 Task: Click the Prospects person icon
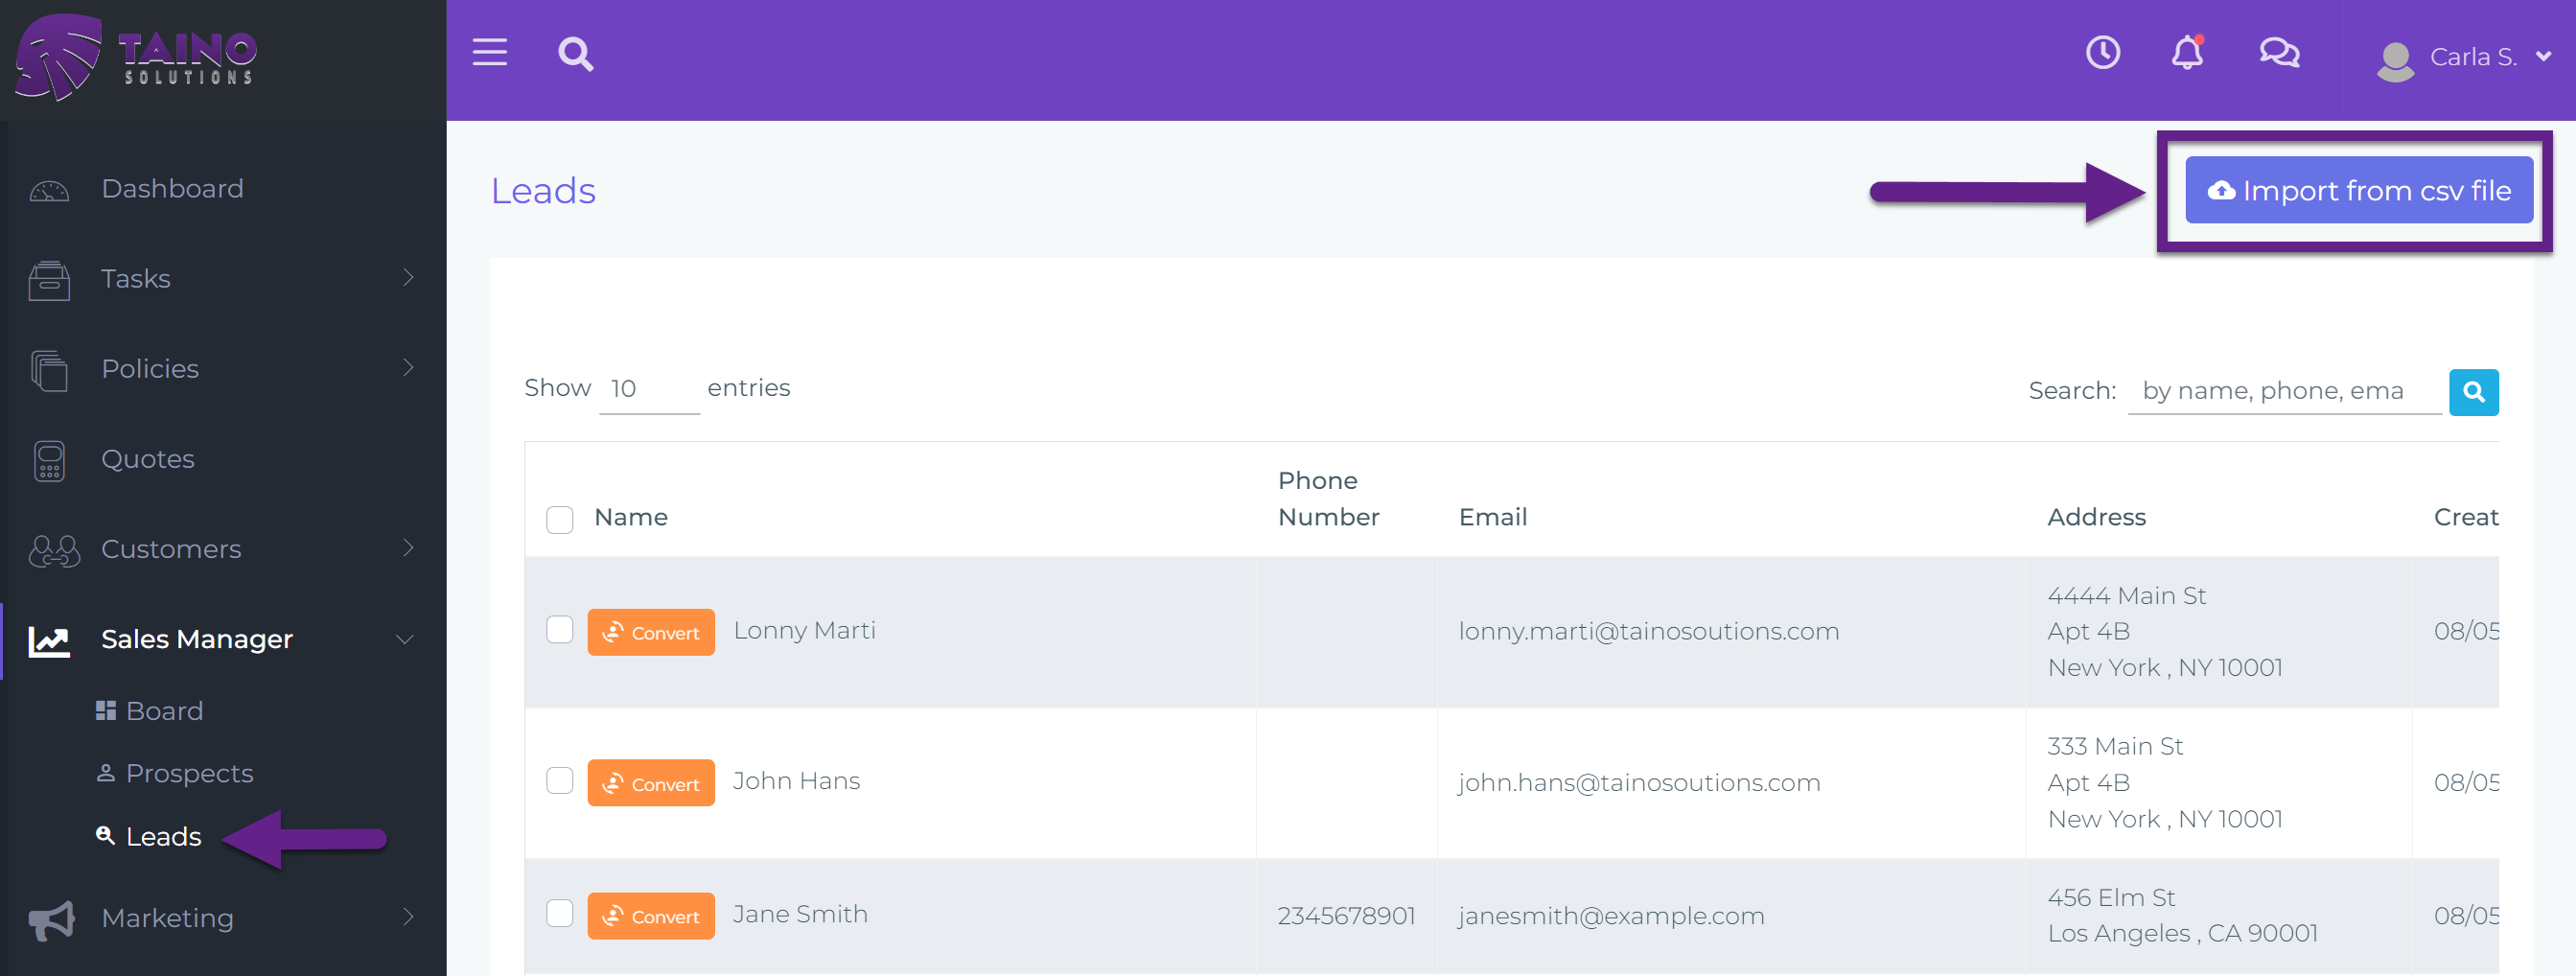105,772
